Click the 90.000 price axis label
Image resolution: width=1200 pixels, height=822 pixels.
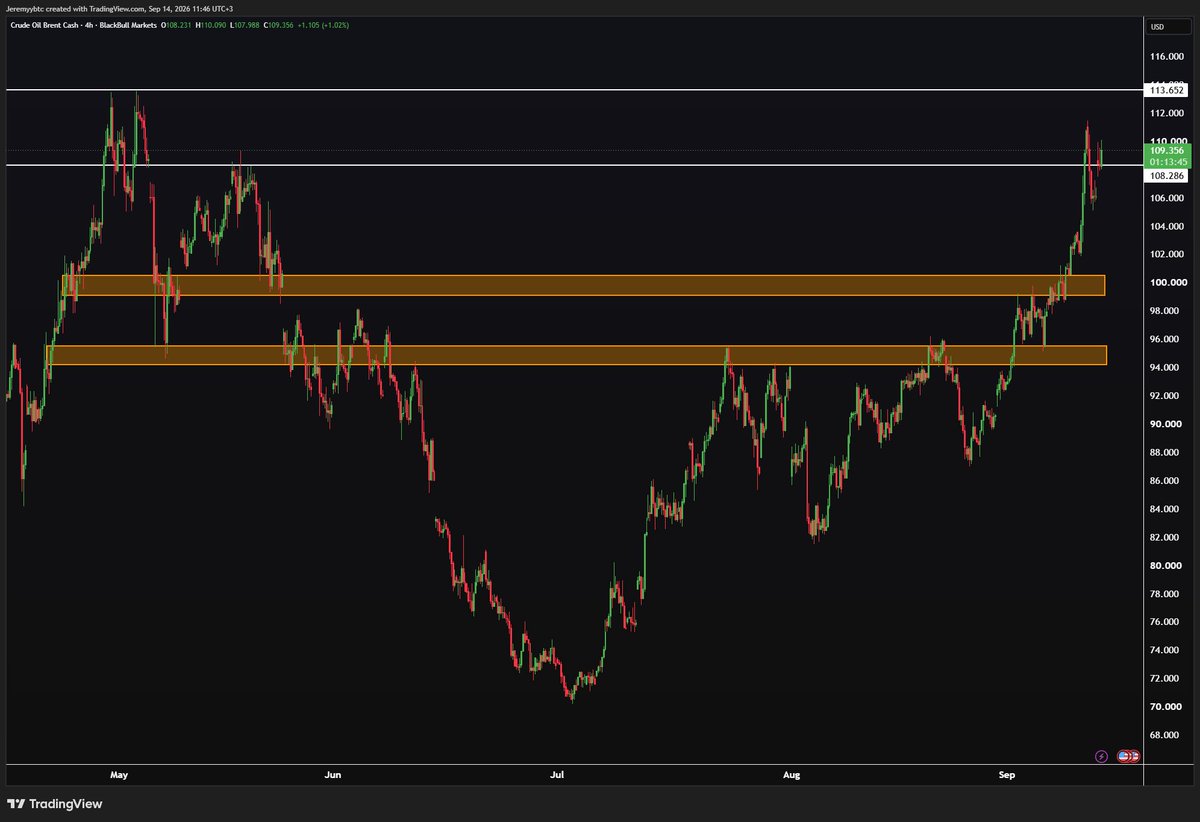click(x=1168, y=424)
